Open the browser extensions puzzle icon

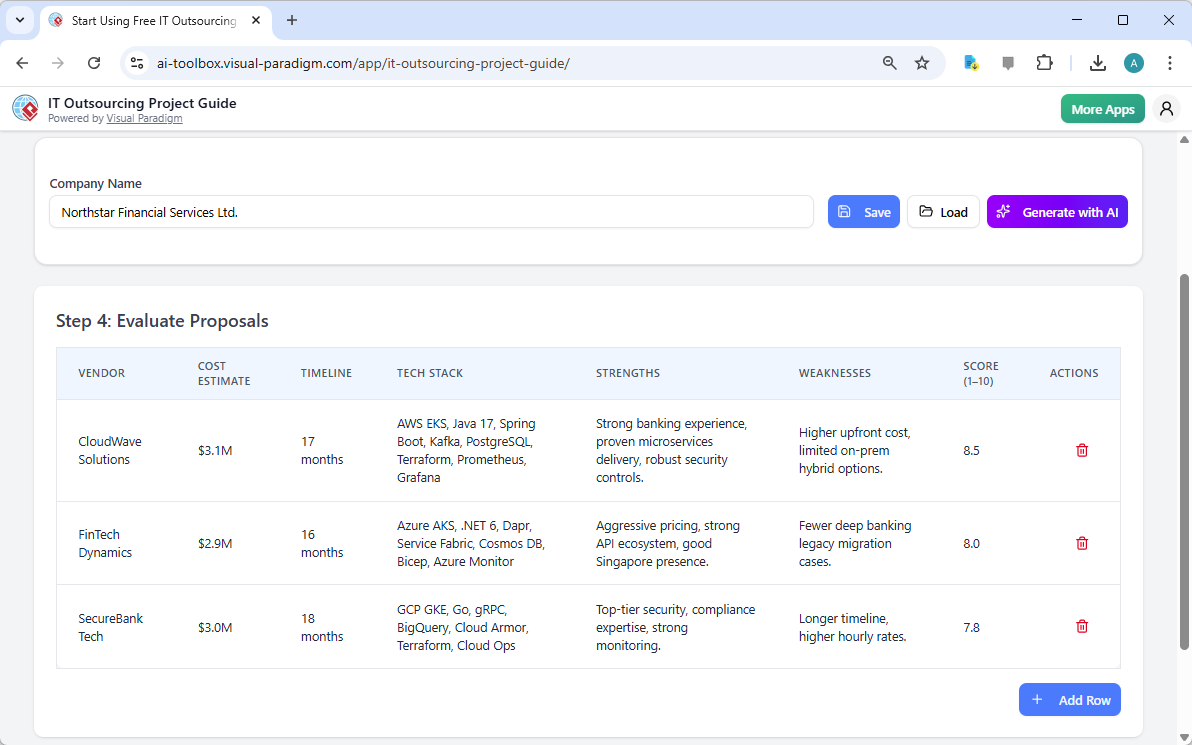tap(1044, 62)
